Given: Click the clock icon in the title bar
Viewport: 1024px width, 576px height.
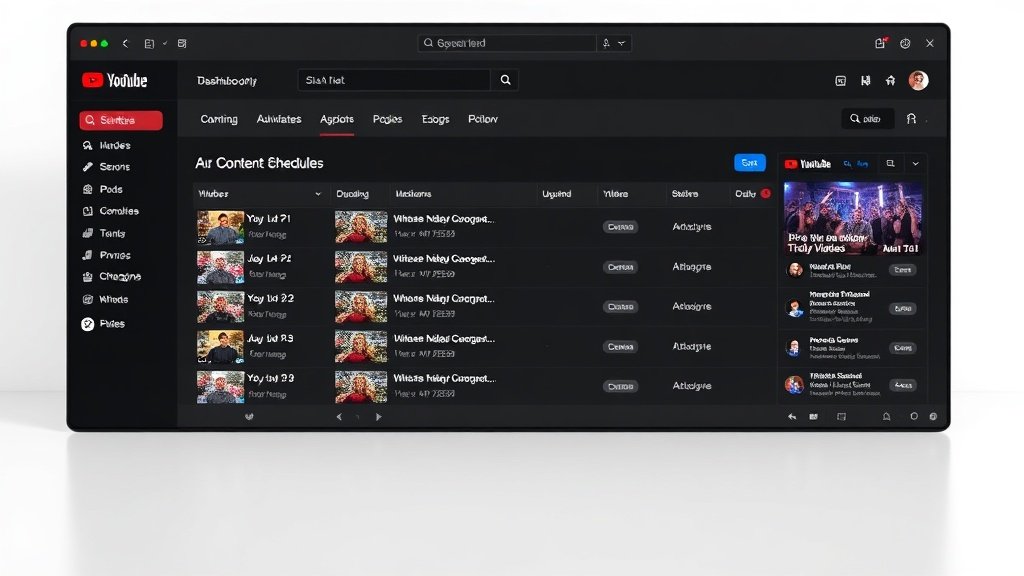Looking at the screenshot, I should (x=905, y=43).
